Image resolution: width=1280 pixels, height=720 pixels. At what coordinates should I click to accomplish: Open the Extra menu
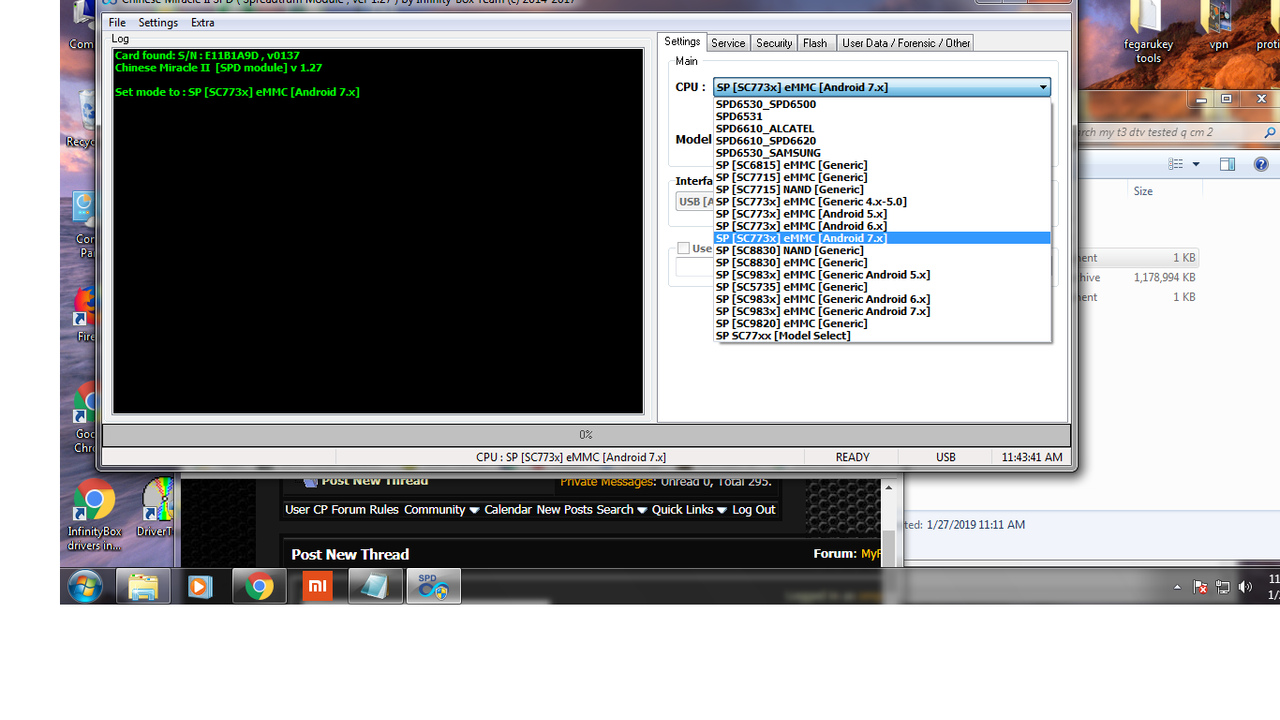(x=203, y=22)
